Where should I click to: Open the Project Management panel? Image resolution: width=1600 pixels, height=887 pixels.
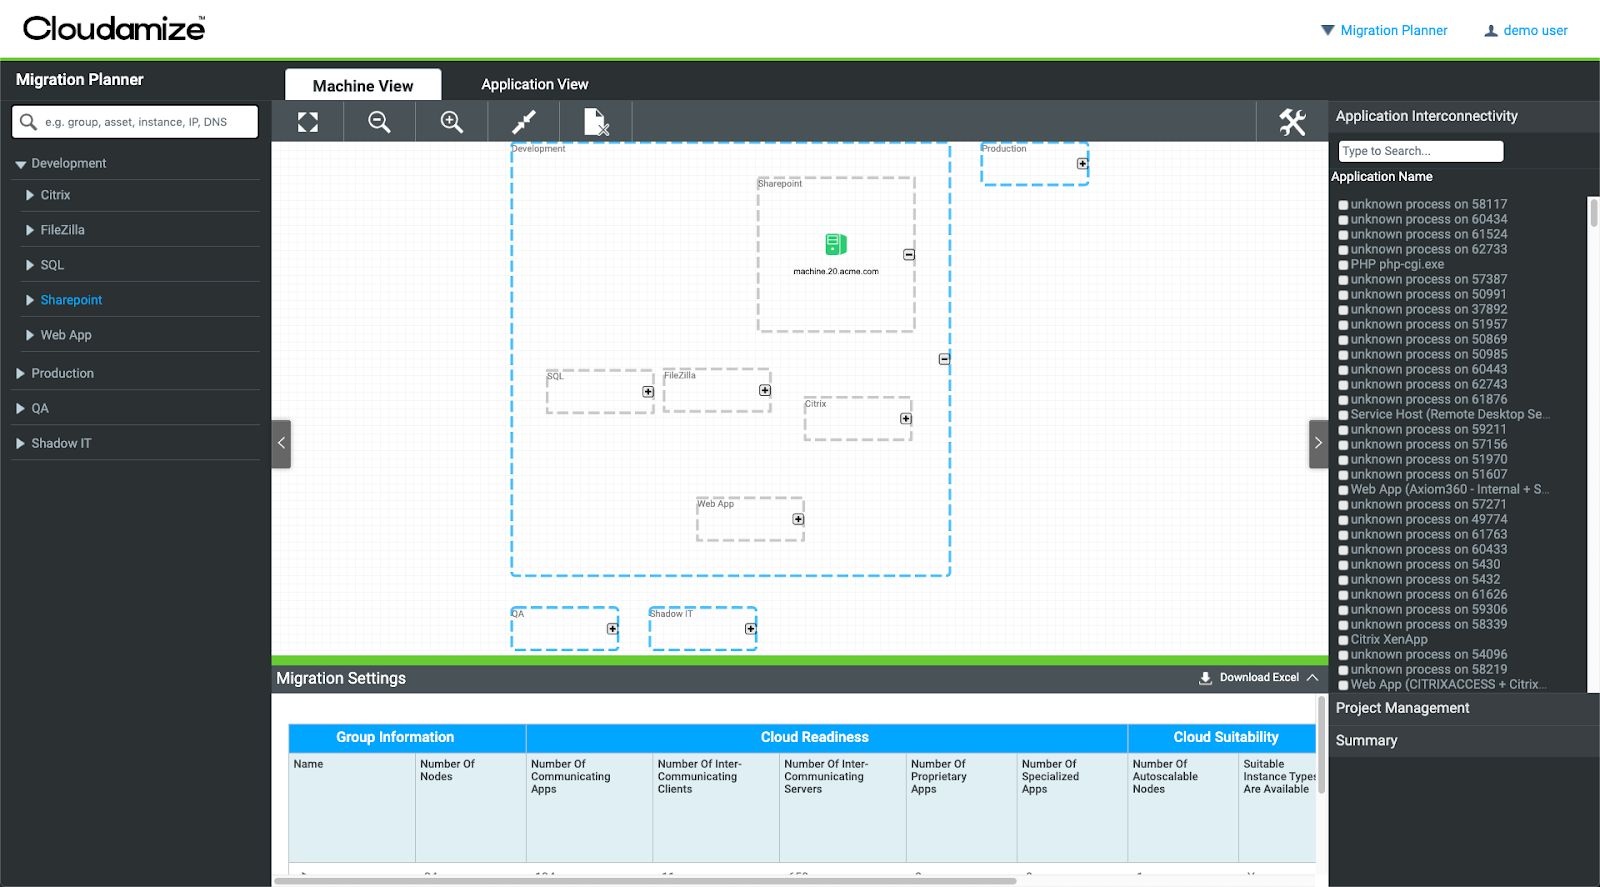pos(1402,708)
